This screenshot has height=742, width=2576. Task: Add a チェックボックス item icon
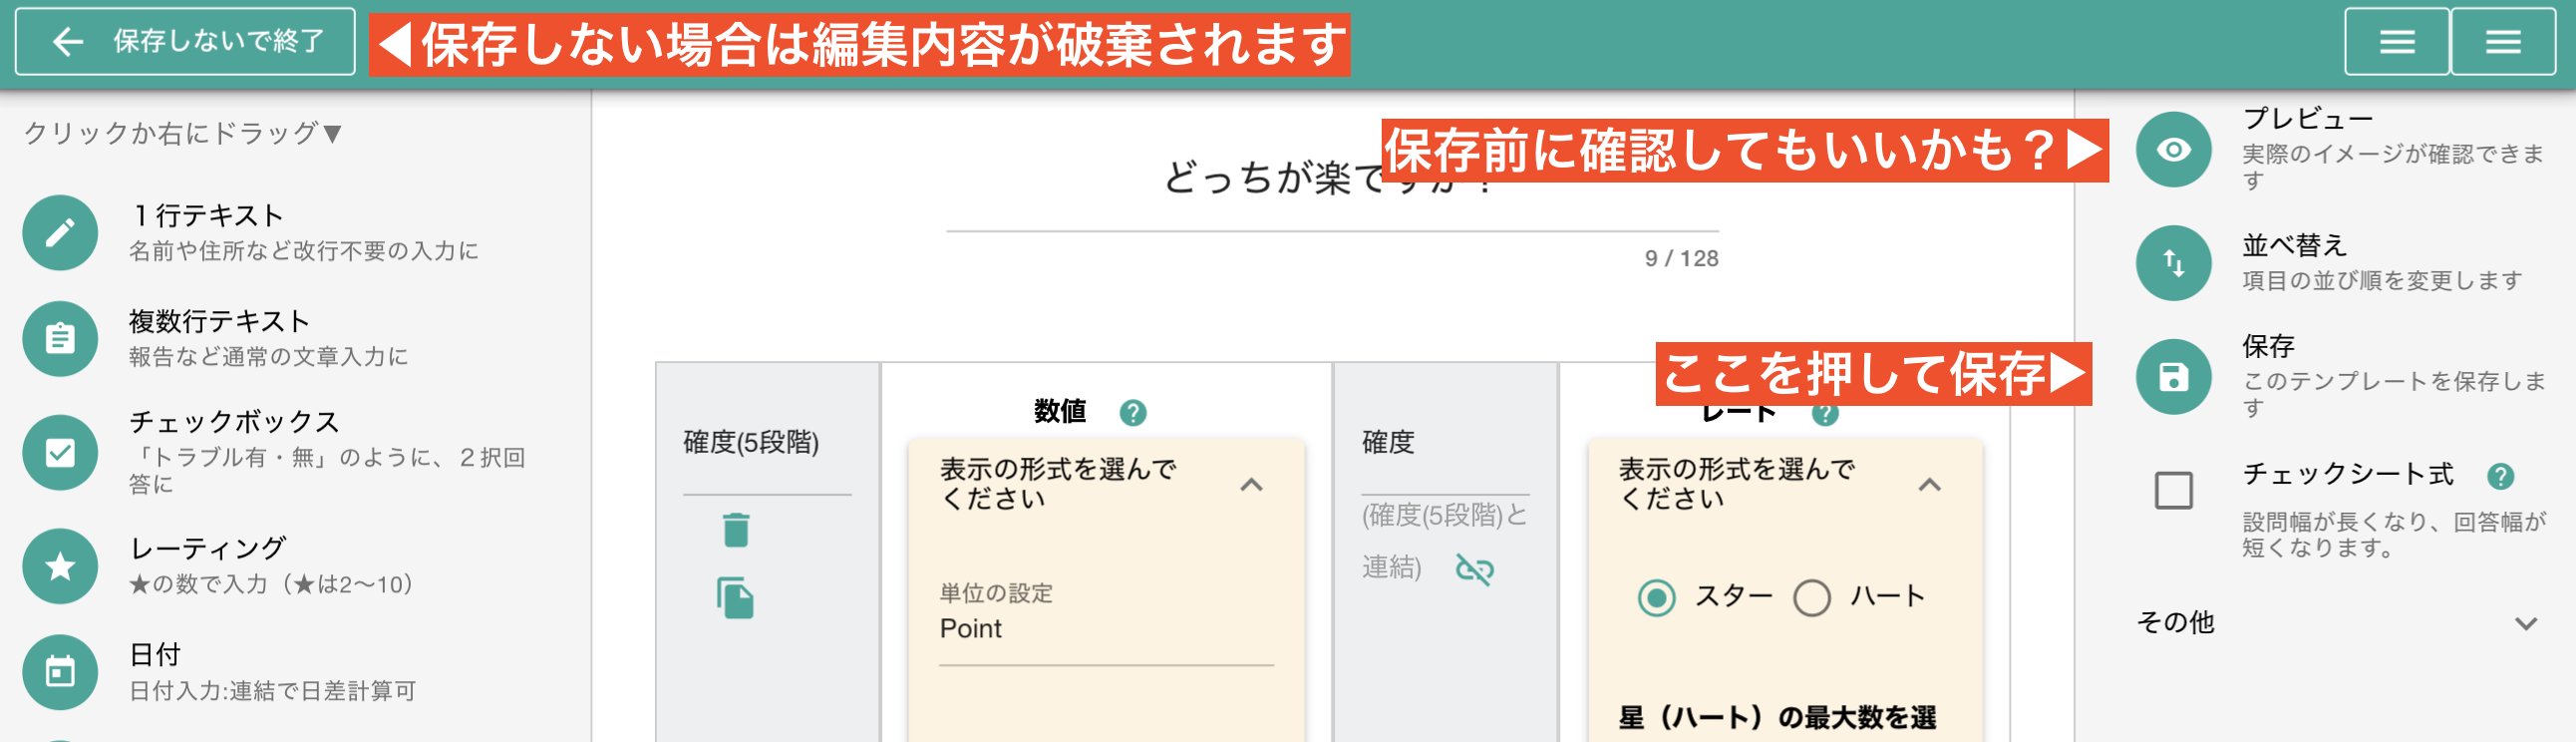[x=60, y=453]
